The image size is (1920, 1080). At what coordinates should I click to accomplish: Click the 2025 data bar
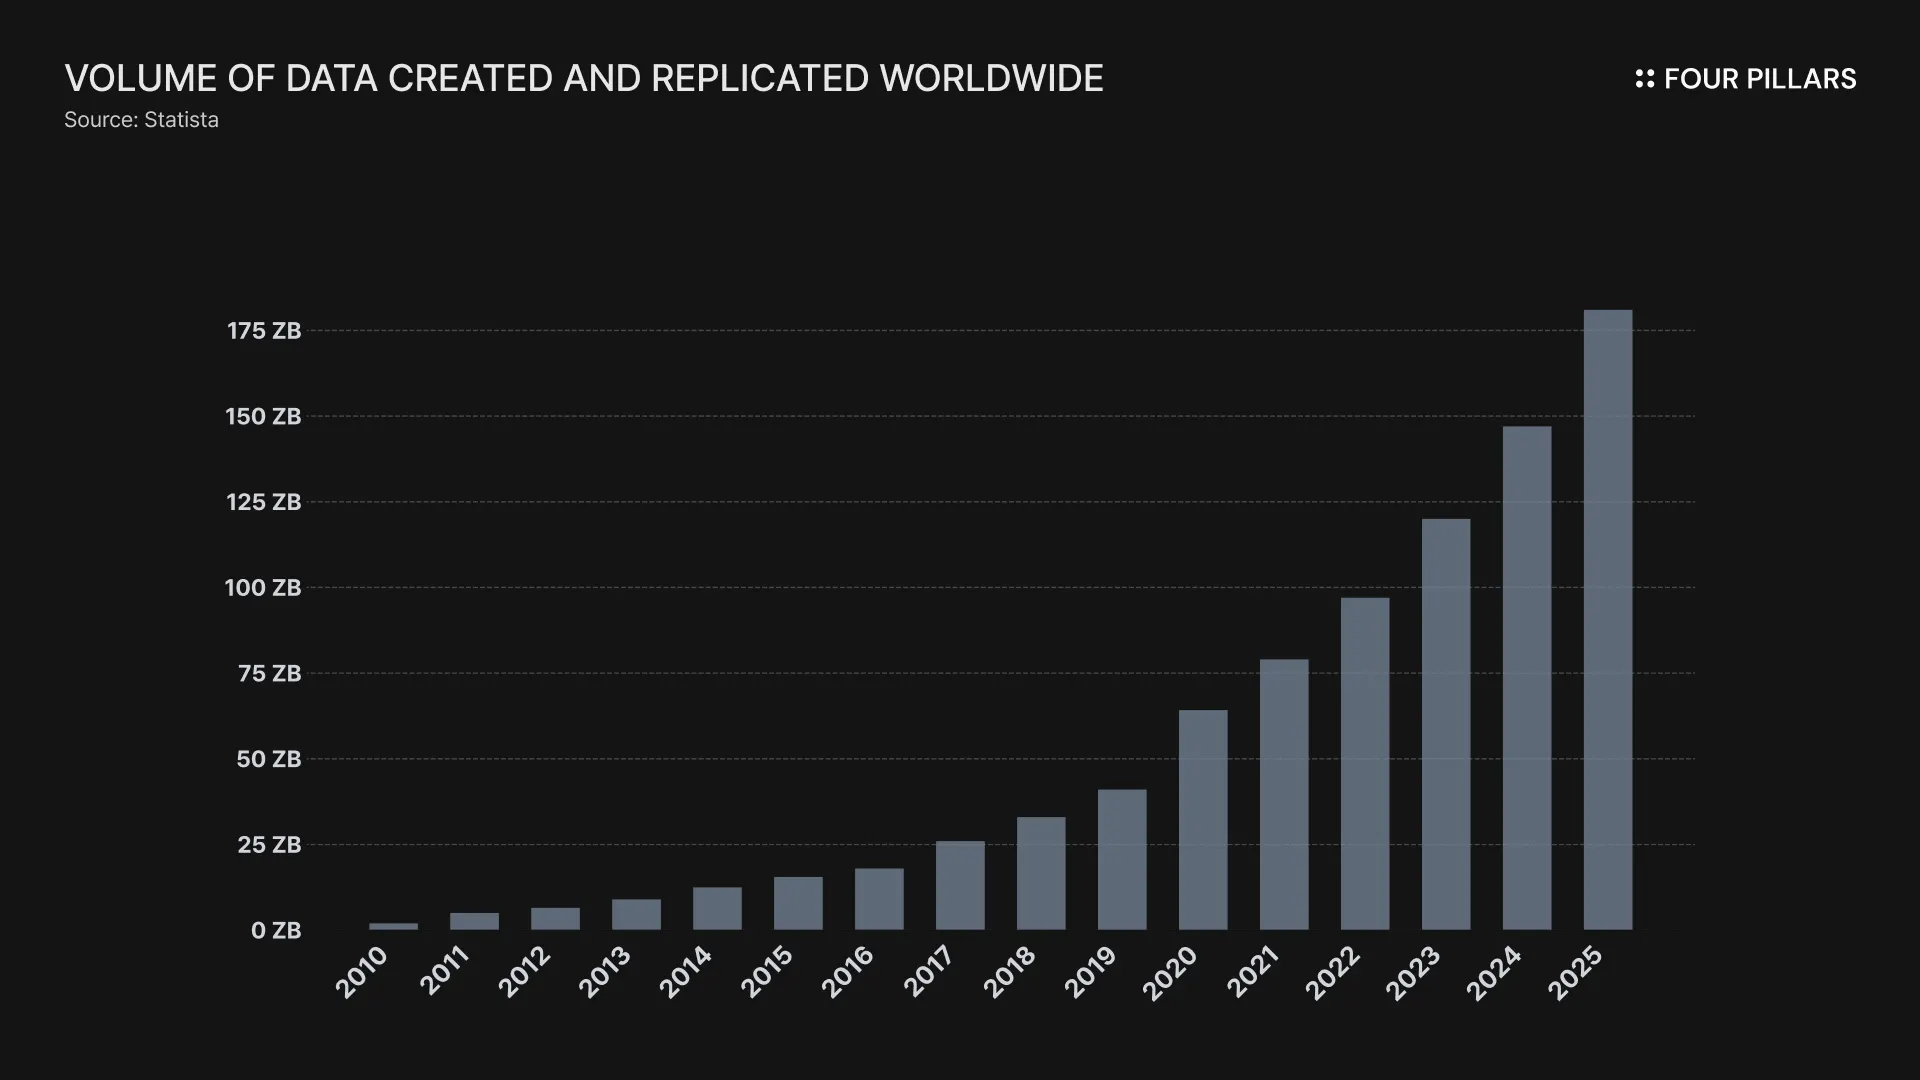click(1607, 620)
